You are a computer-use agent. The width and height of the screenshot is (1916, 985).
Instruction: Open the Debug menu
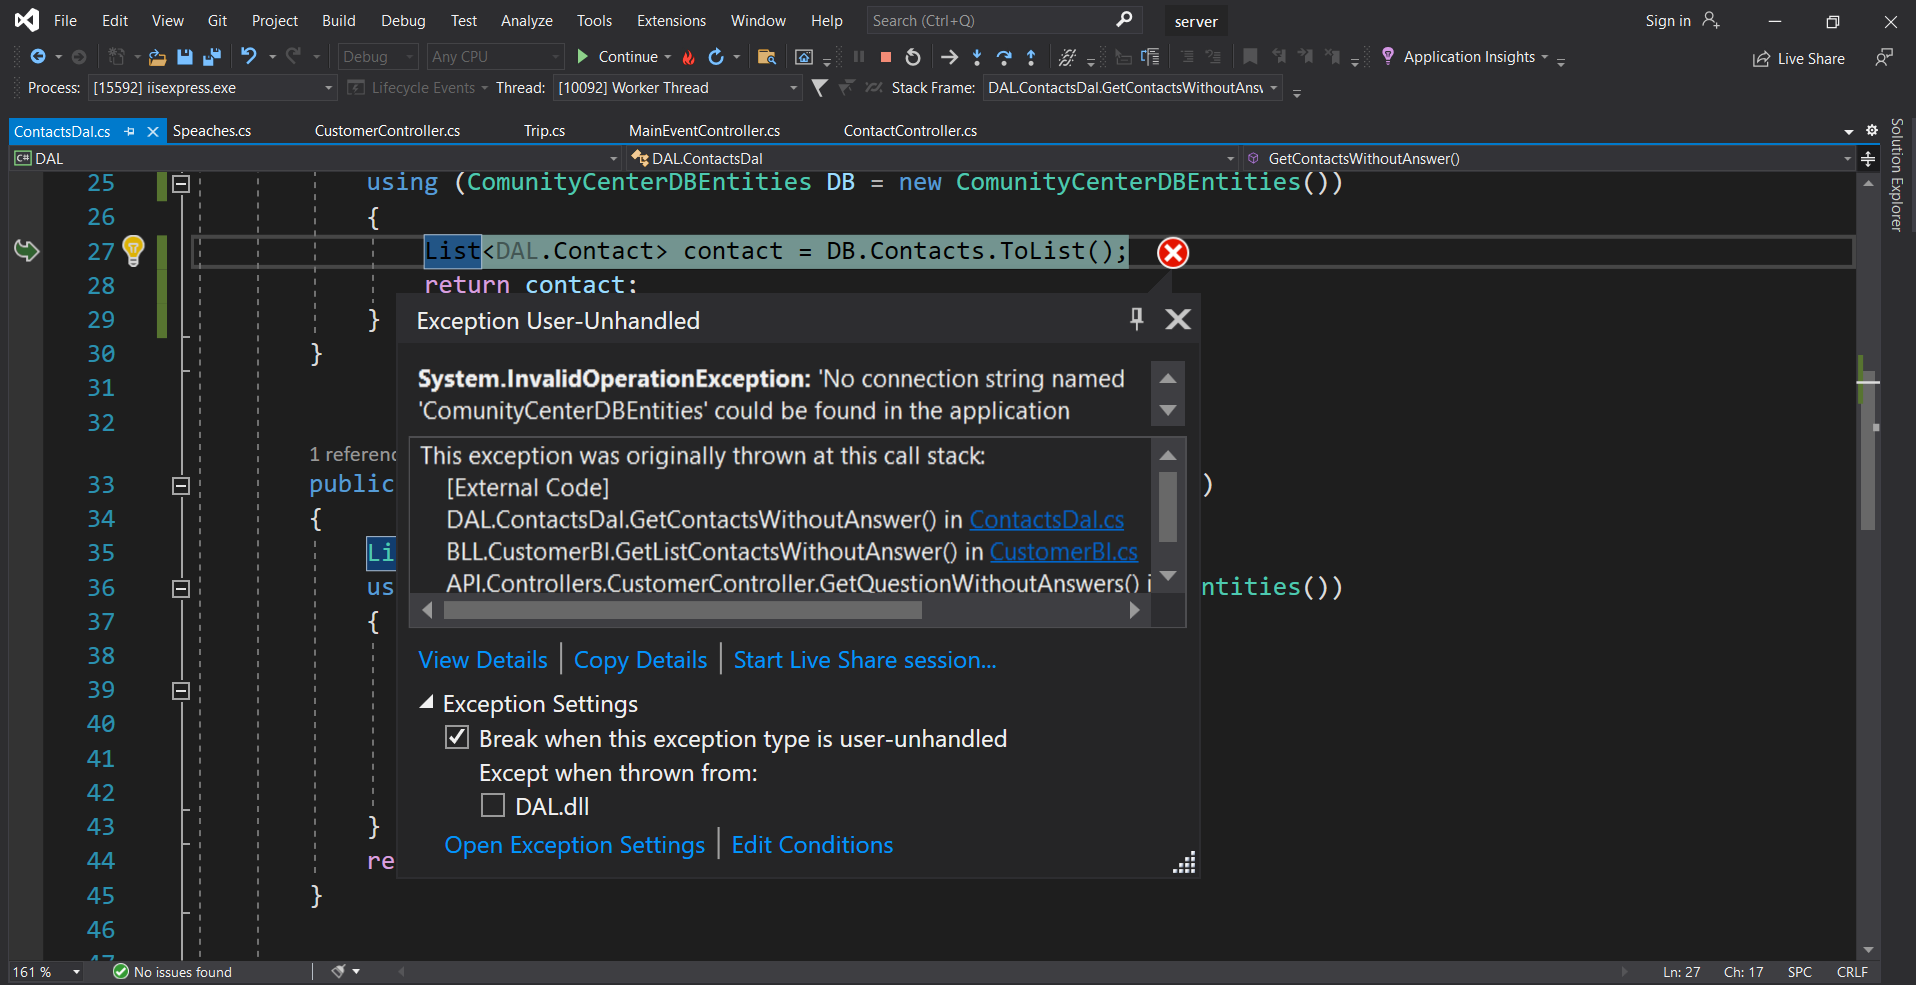(x=403, y=21)
